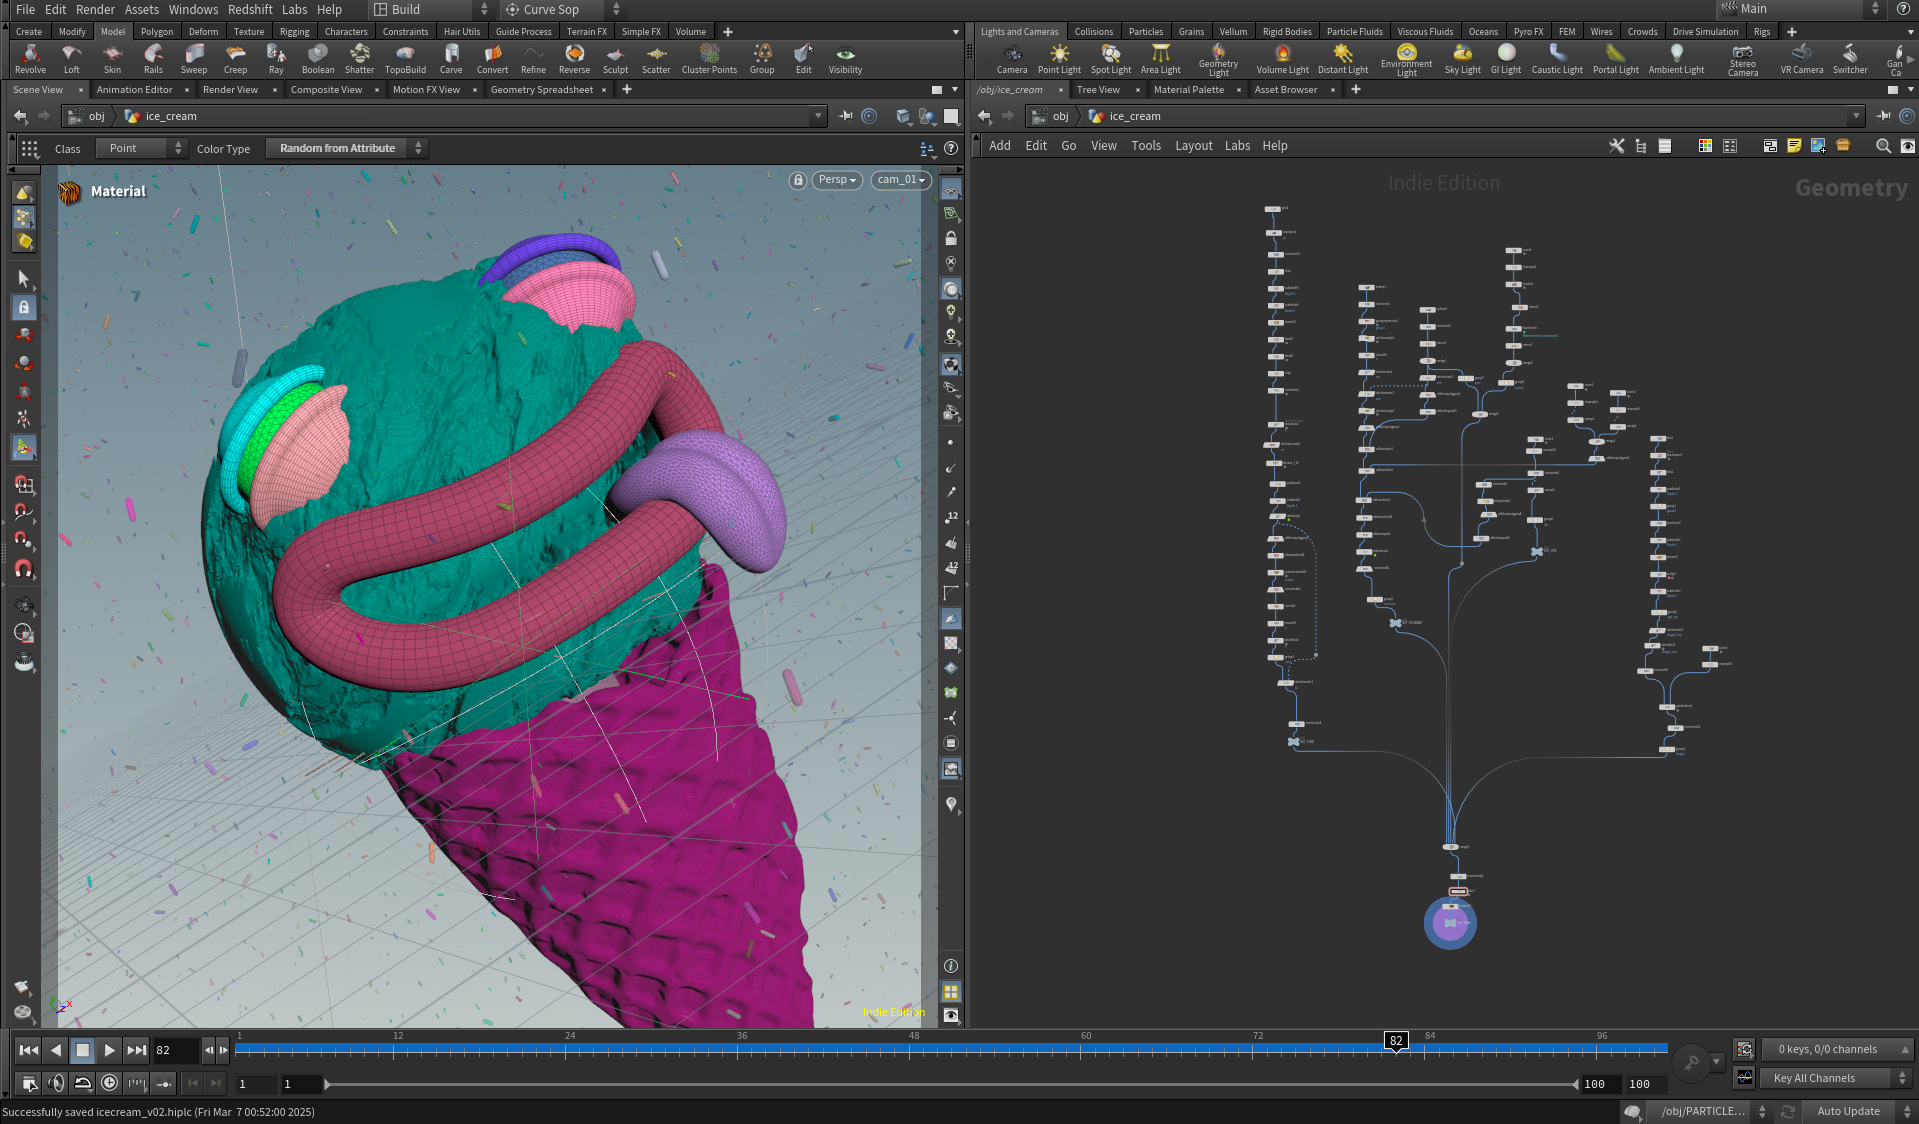Toggle viewport camera lock icon
This screenshot has width=1919, height=1124.
point(798,180)
